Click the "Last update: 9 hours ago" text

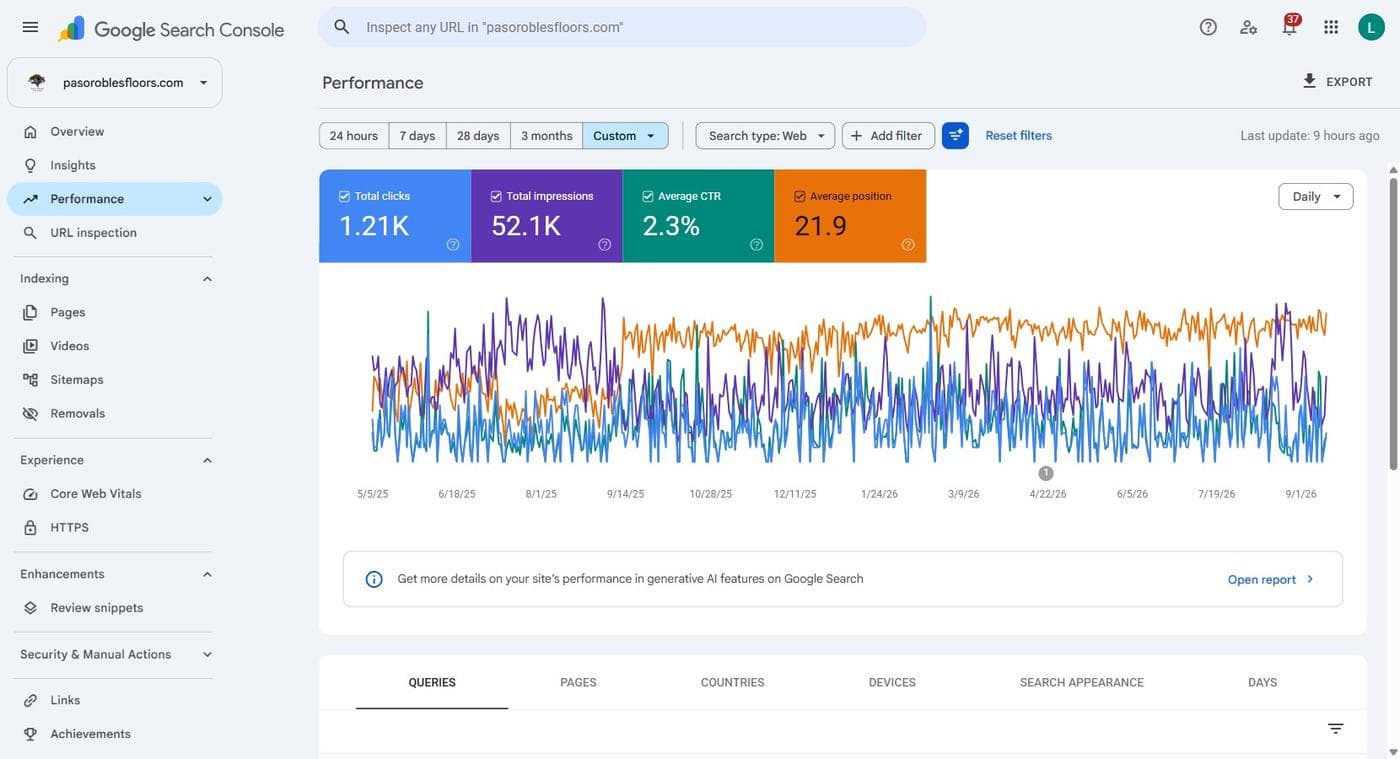point(1310,135)
